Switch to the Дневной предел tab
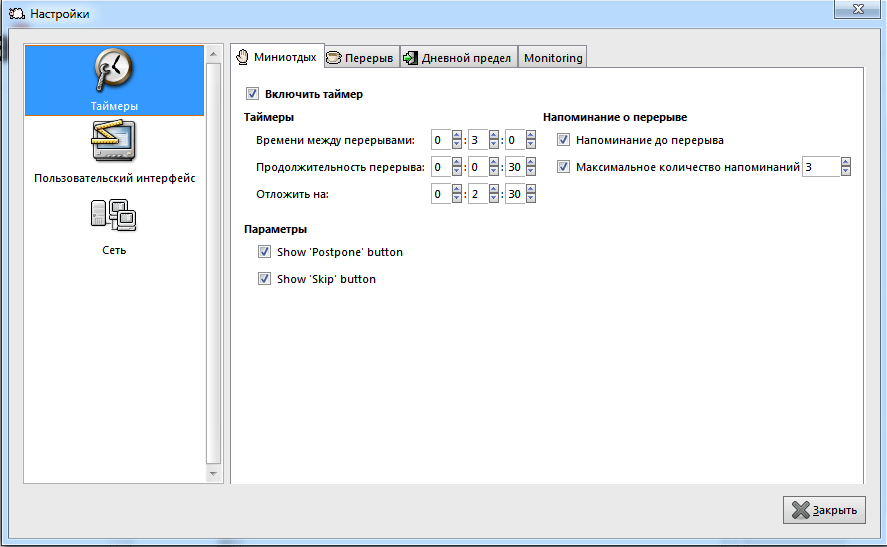 (459, 57)
